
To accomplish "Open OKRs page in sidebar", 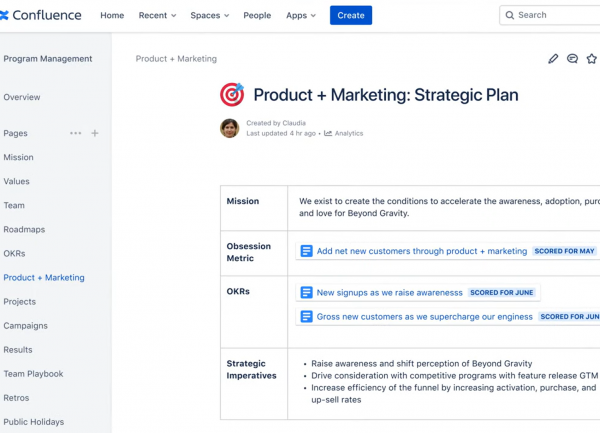I will tap(15, 254).
